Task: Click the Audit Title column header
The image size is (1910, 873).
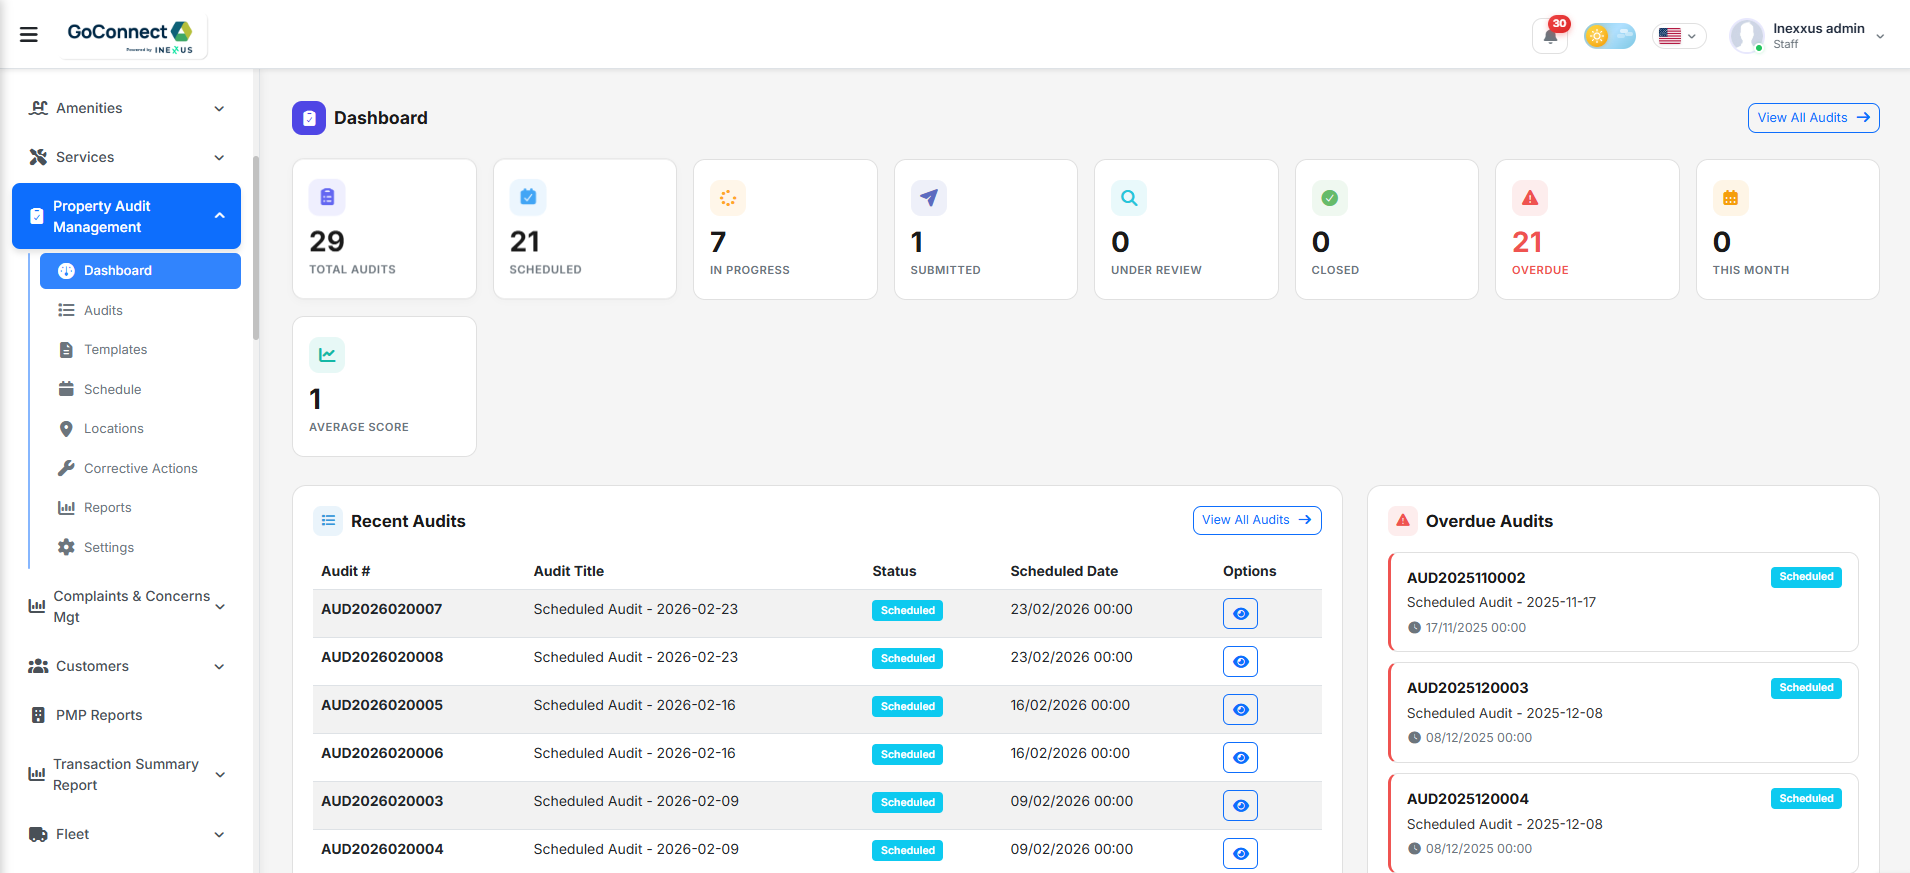Action: click(569, 571)
